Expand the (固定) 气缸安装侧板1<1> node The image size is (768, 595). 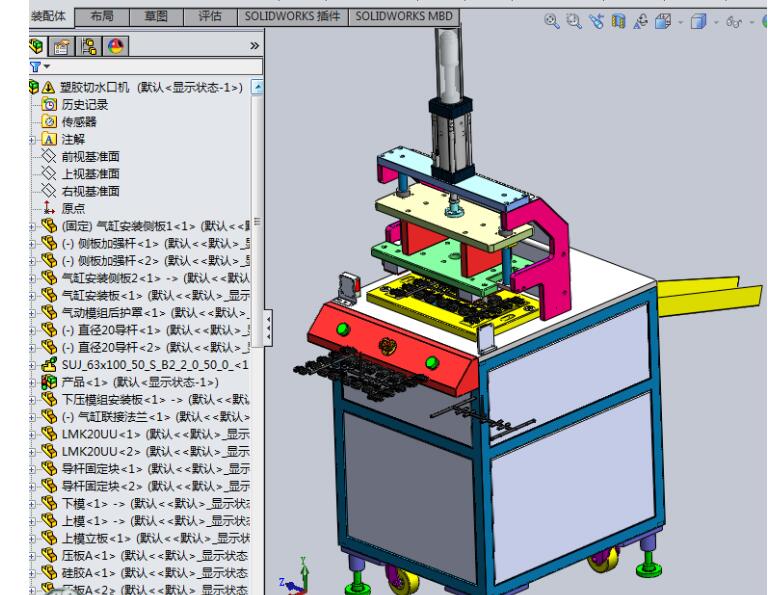32,226
